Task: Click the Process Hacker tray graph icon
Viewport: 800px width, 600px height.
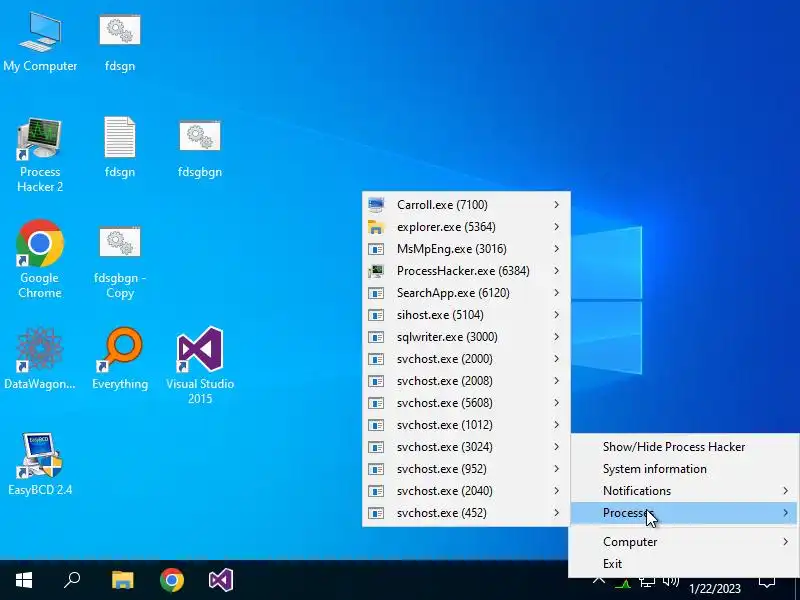Action: pos(623,582)
